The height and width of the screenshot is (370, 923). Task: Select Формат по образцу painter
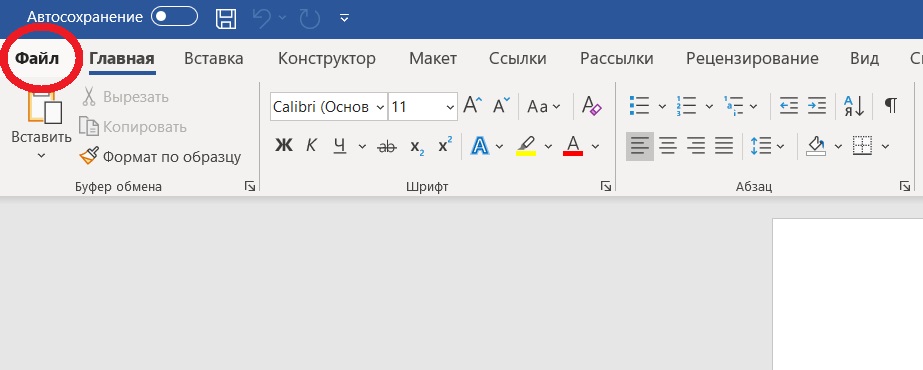coord(160,156)
